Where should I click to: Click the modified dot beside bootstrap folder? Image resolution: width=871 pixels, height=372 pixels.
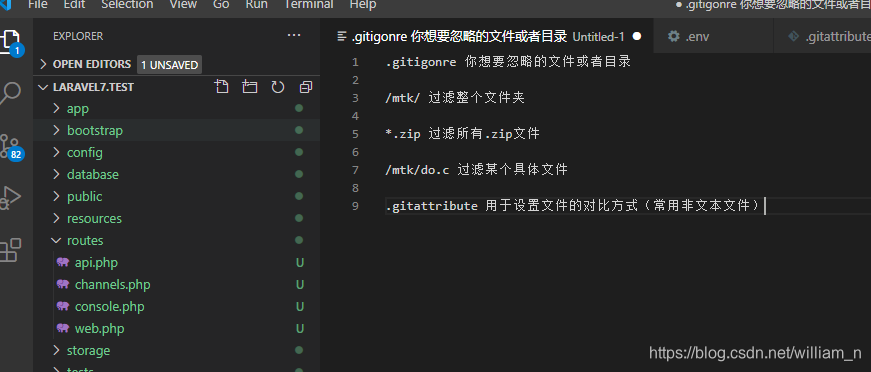point(299,130)
